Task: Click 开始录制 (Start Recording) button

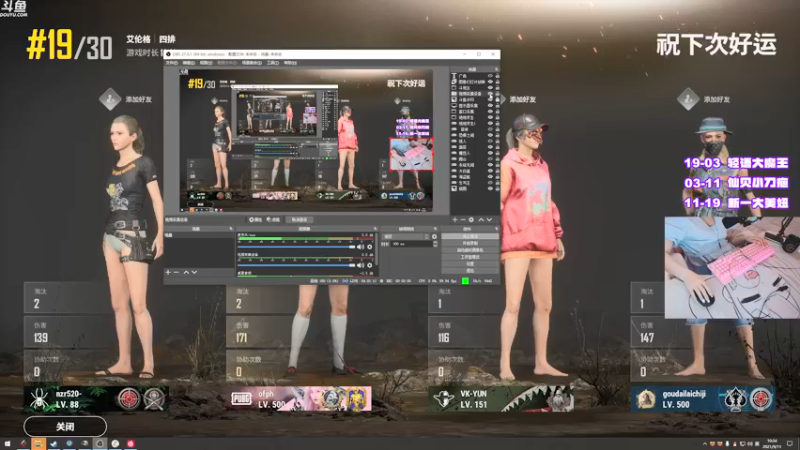Action: coord(470,243)
